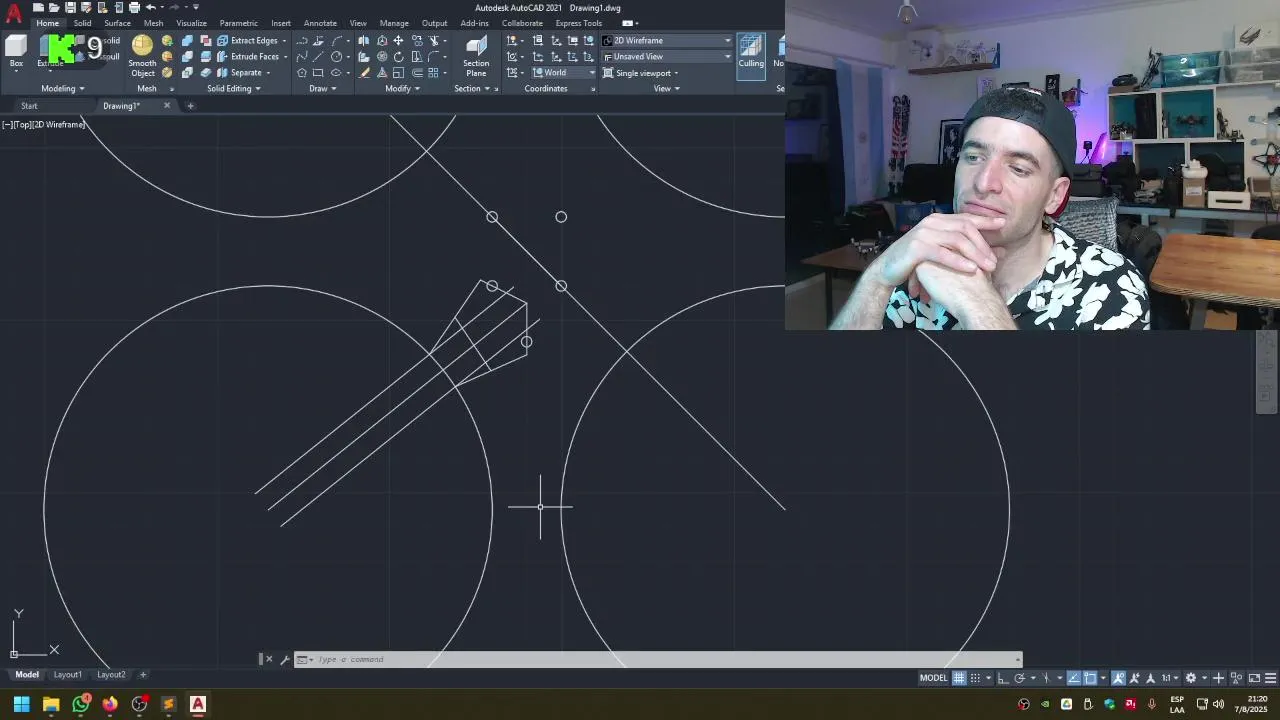Switch to the Surface ribbon tab

click(x=117, y=23)
